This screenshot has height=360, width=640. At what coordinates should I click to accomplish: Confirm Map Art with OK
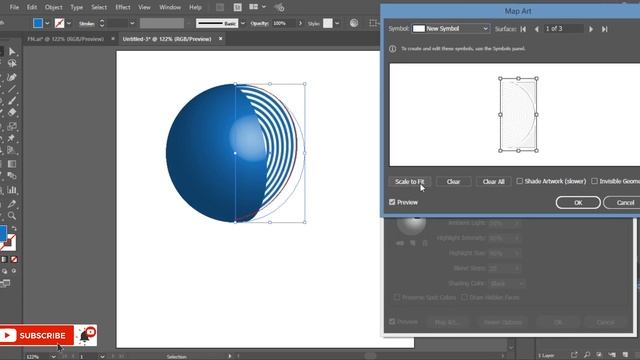point(578,202)
